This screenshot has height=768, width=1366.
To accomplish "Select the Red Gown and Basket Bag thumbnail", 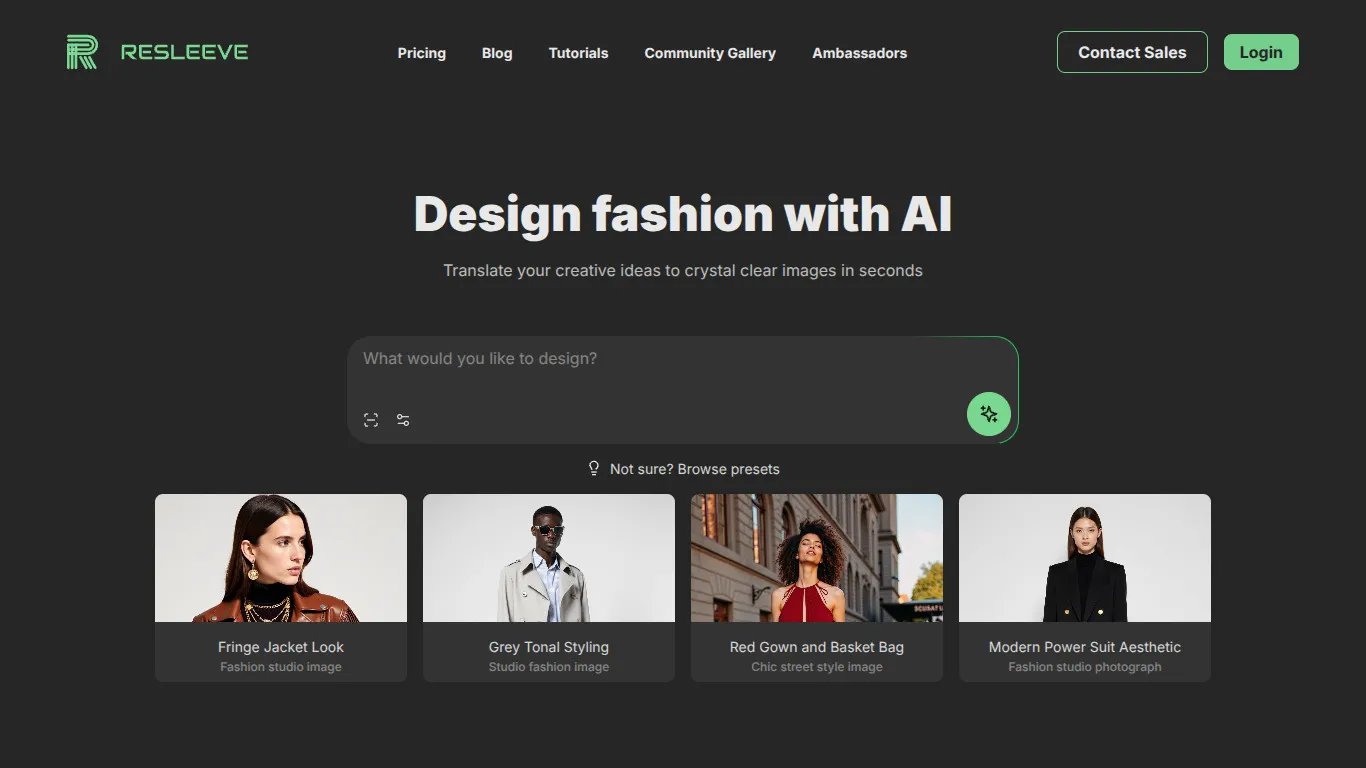I will [817, 558].
